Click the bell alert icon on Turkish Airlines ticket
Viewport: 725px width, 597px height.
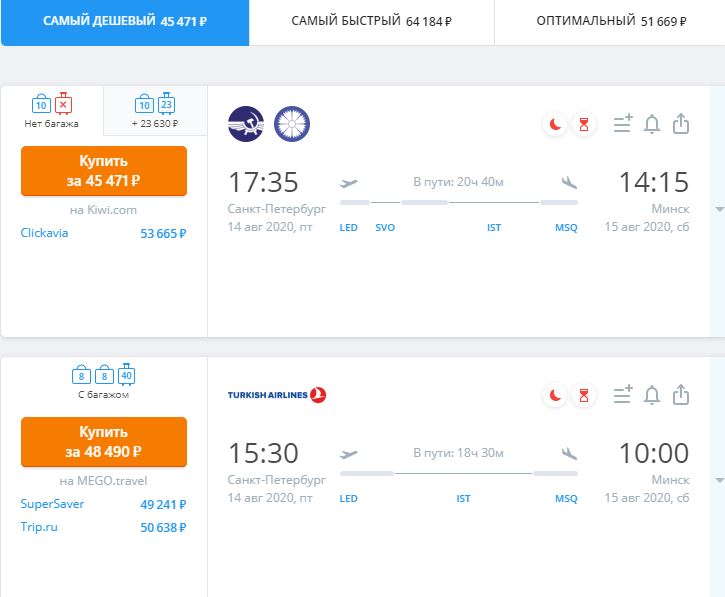click(x=652, y=395)
